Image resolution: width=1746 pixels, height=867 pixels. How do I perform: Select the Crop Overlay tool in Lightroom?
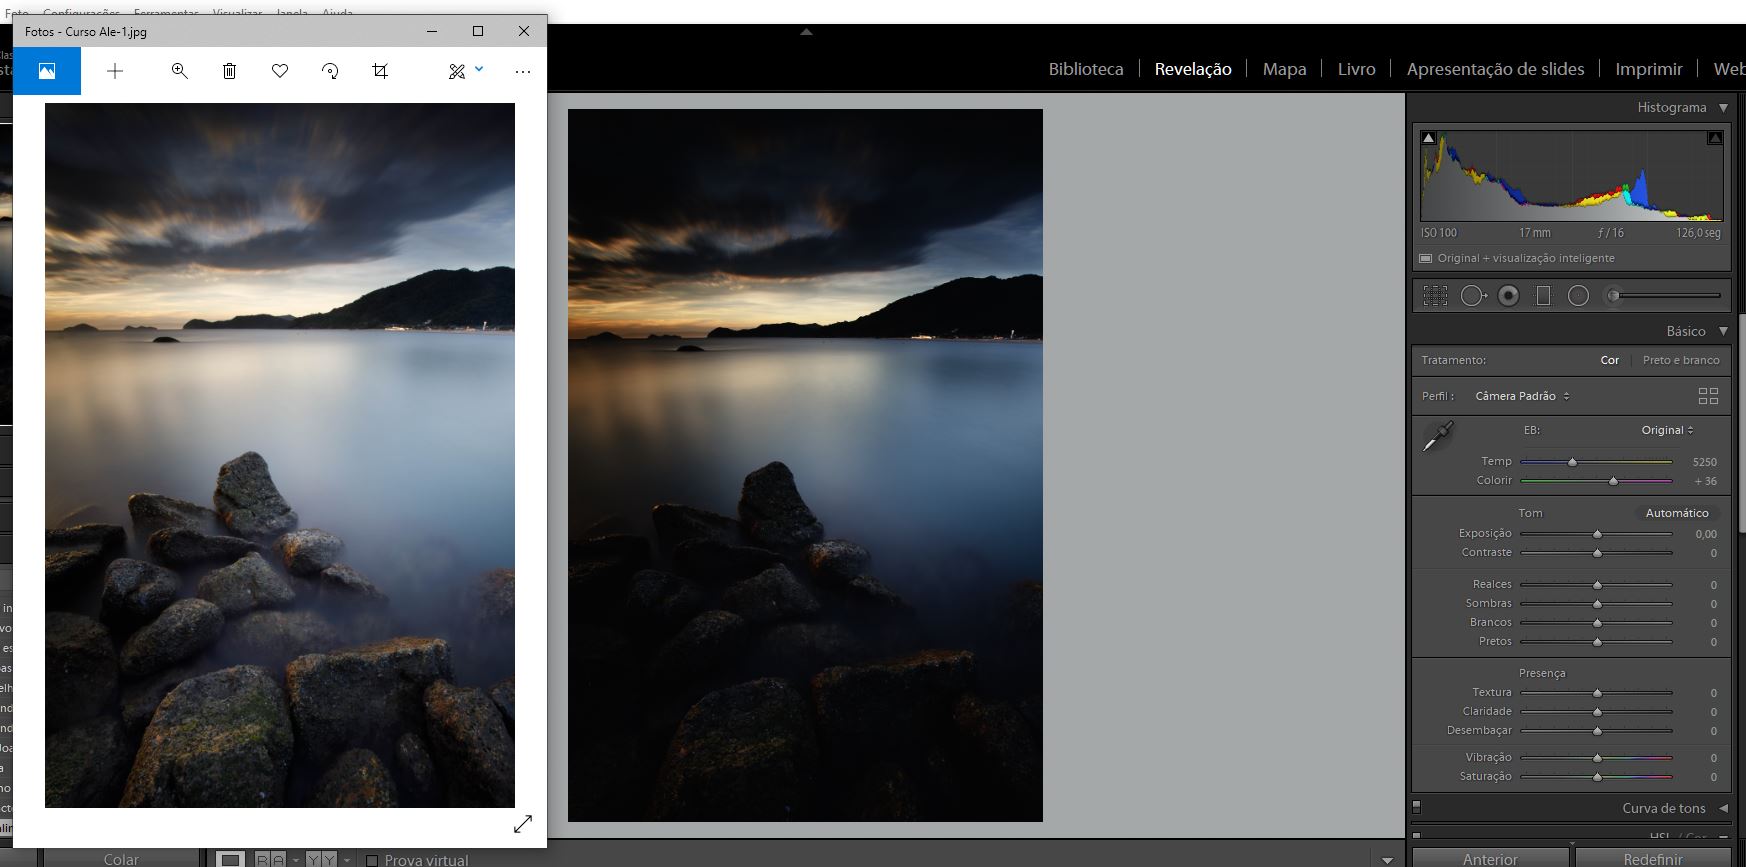pos(1435,296)
